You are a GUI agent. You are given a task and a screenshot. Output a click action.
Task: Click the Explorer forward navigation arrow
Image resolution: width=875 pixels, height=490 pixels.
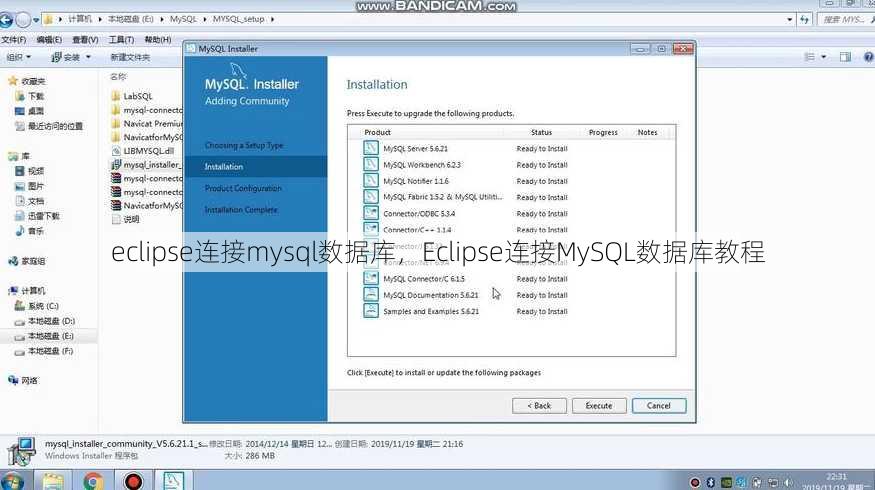click(22, 20)
